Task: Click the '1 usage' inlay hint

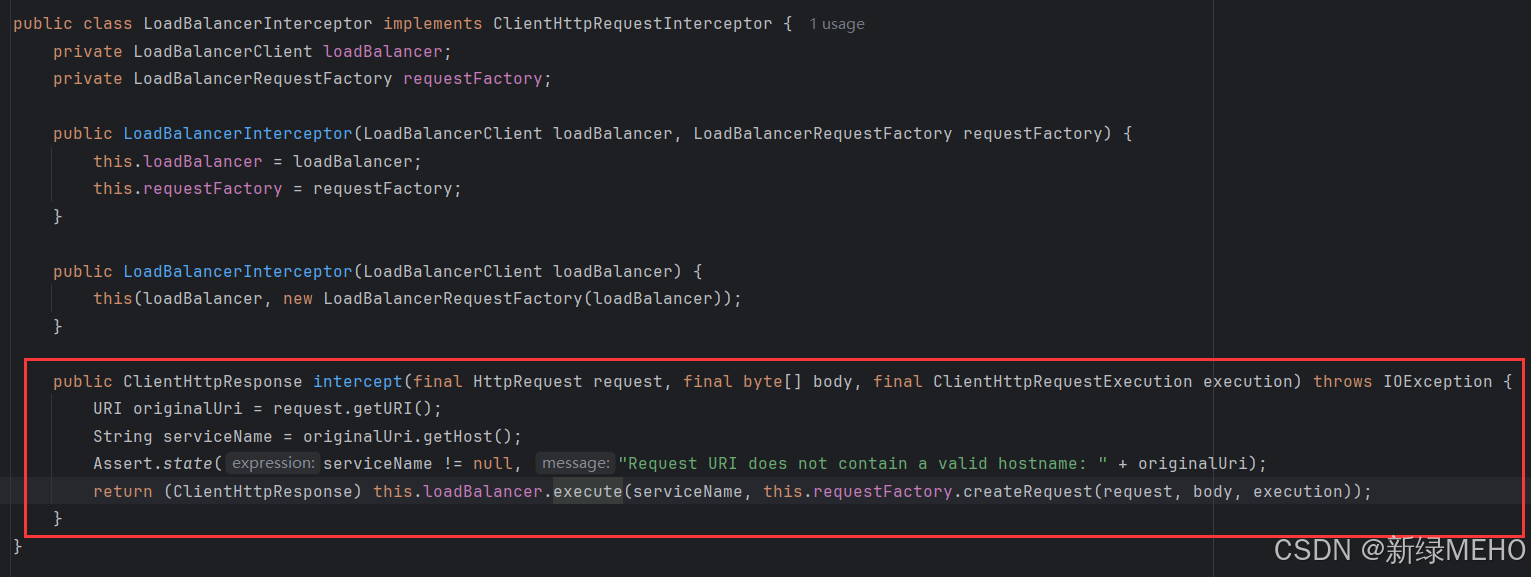Action: [837, 24]
